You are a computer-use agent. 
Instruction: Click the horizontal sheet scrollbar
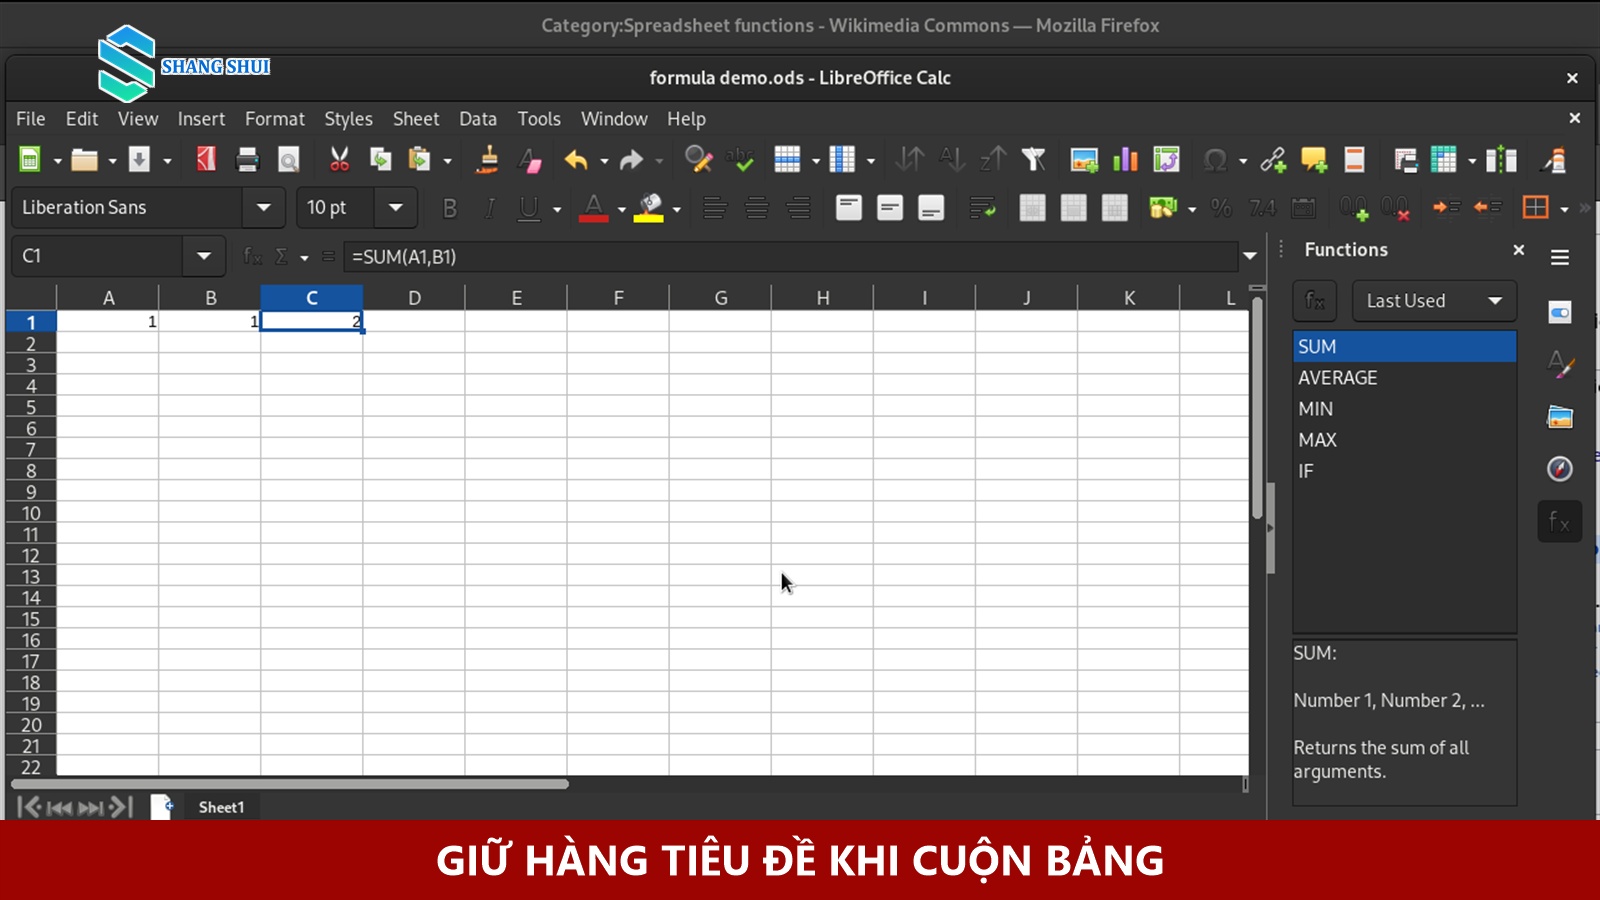click(290, 784)
